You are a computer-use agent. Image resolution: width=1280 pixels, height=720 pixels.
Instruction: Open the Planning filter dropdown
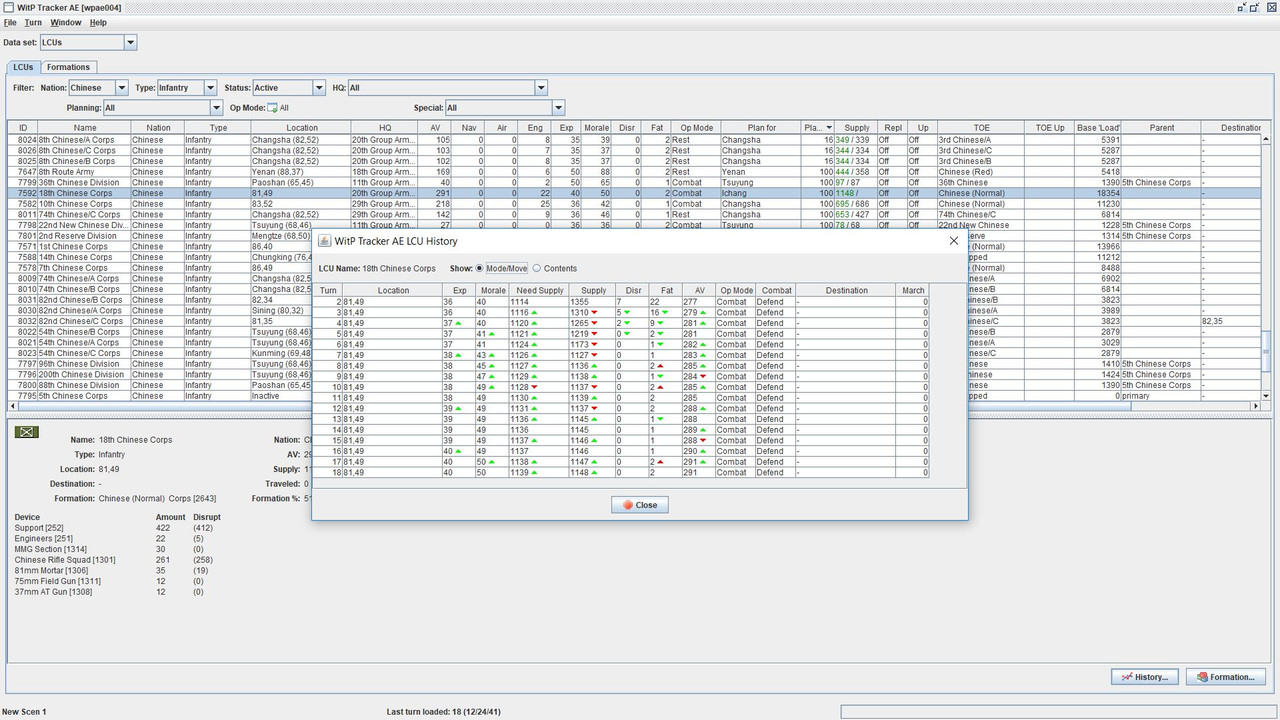click(x=216, y=108)
